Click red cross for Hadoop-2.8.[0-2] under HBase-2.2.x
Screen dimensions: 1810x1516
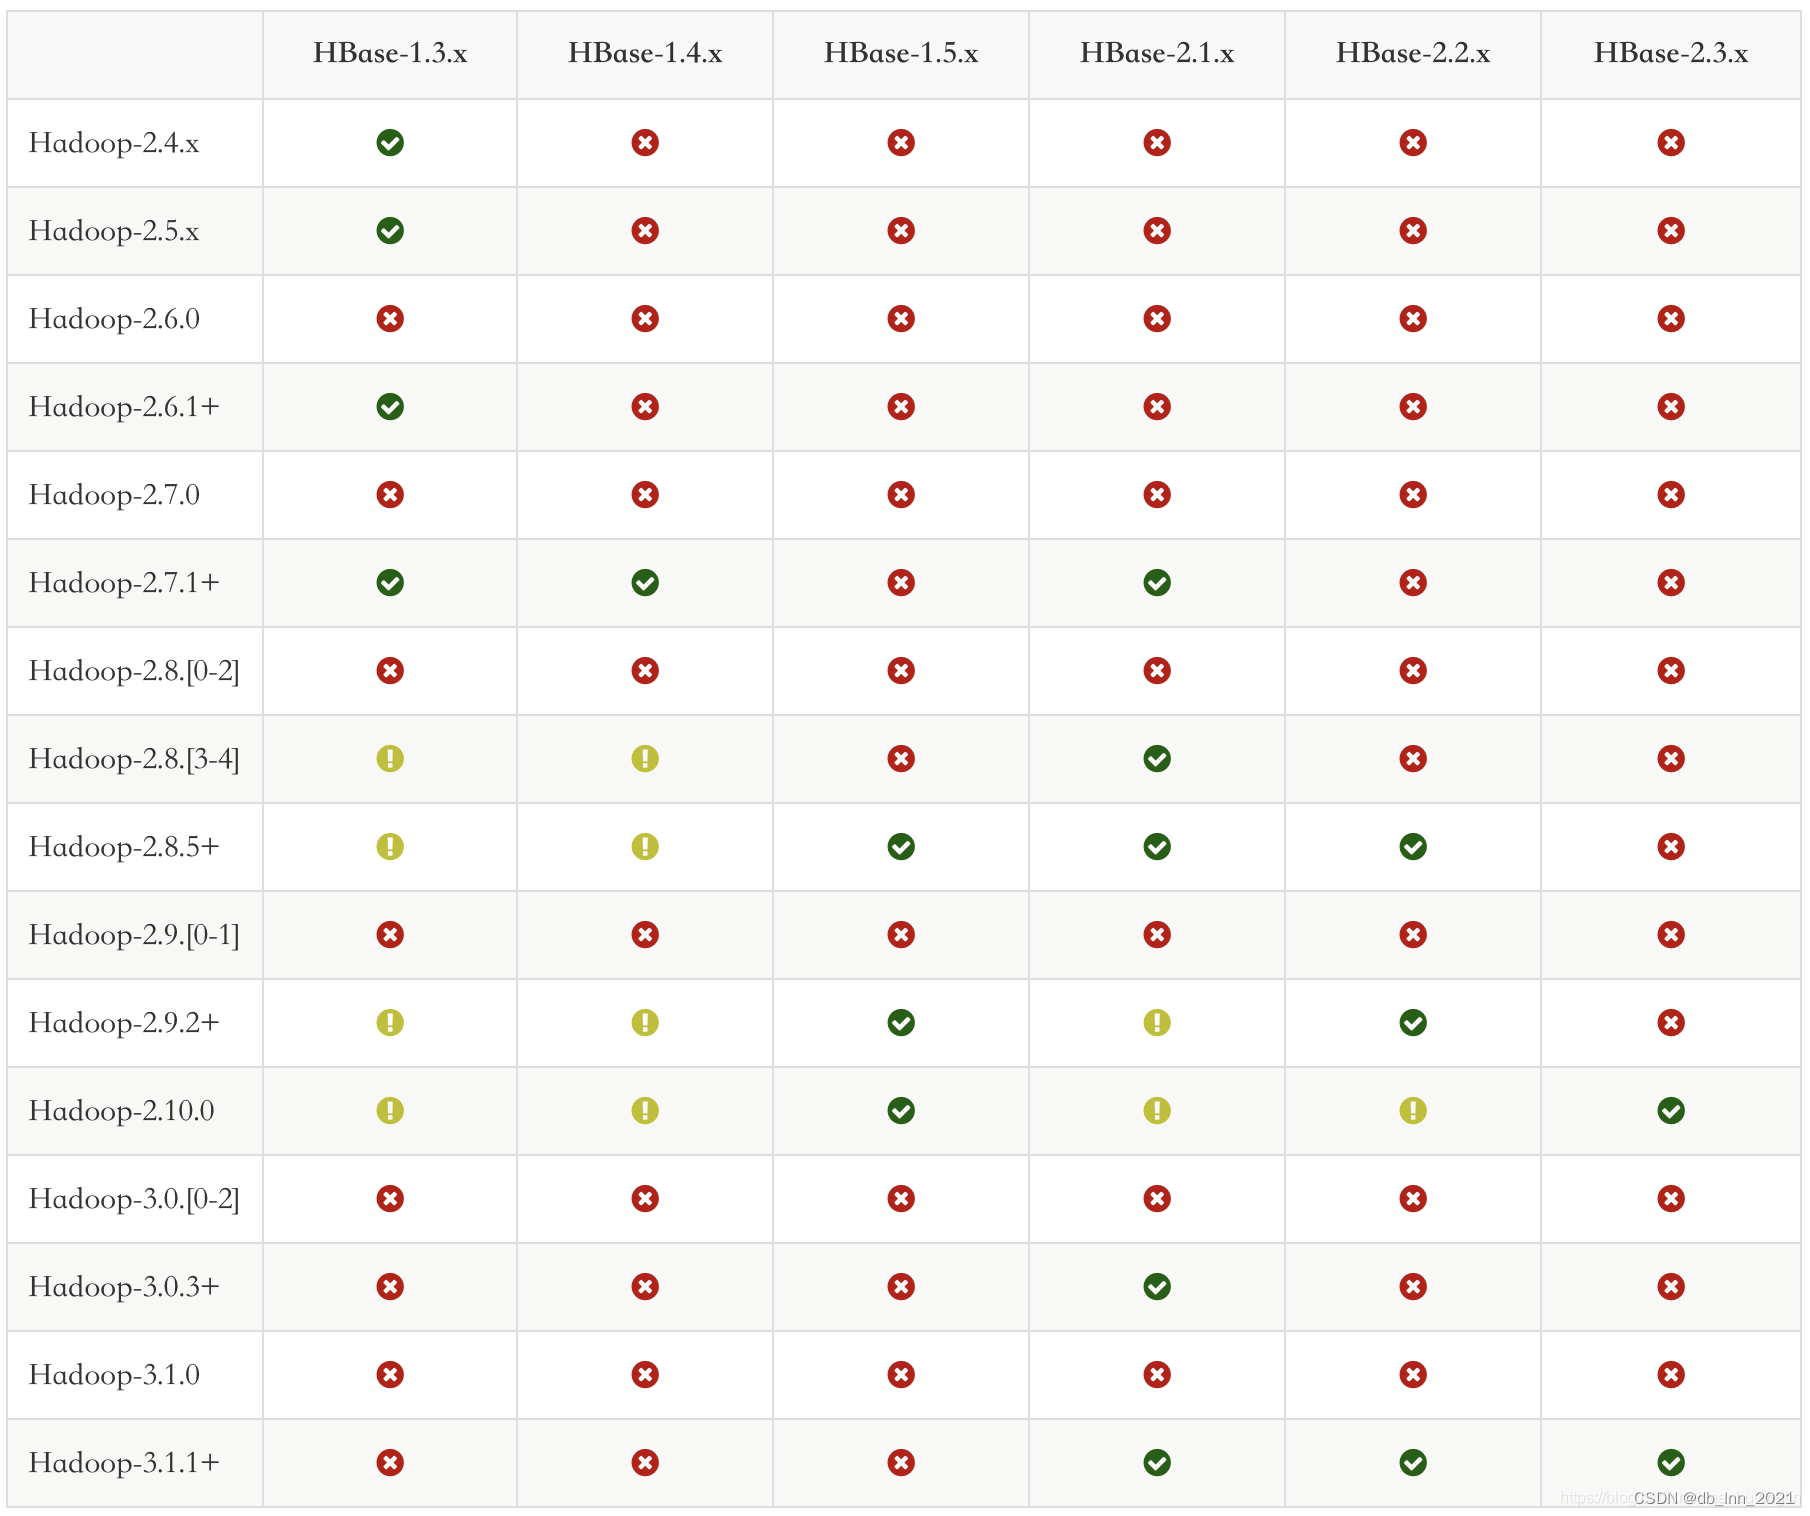pyautogui.click(x=1413, y=671)
